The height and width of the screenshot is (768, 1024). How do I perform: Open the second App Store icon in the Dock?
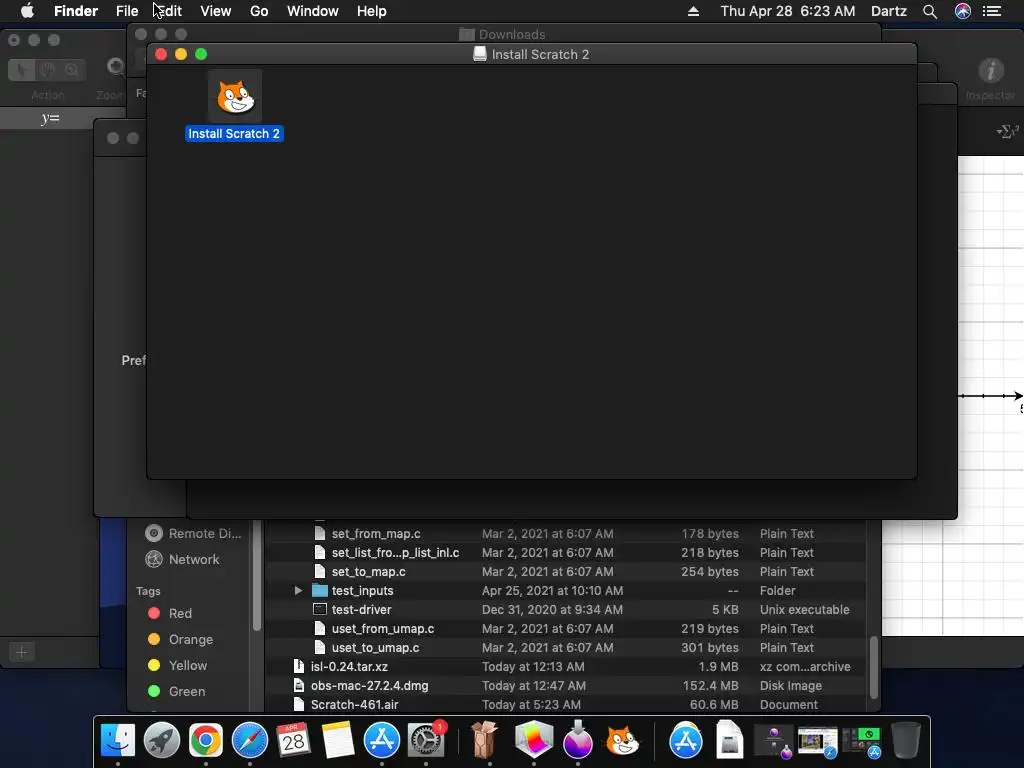tap(686, 741)
